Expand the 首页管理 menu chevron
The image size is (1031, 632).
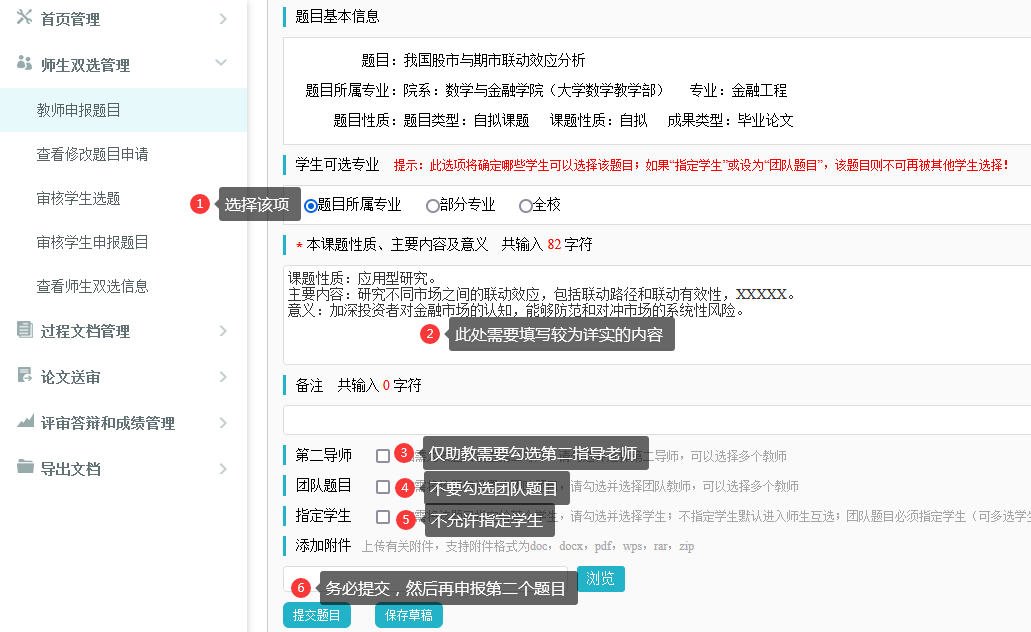(x=222, y=19)
